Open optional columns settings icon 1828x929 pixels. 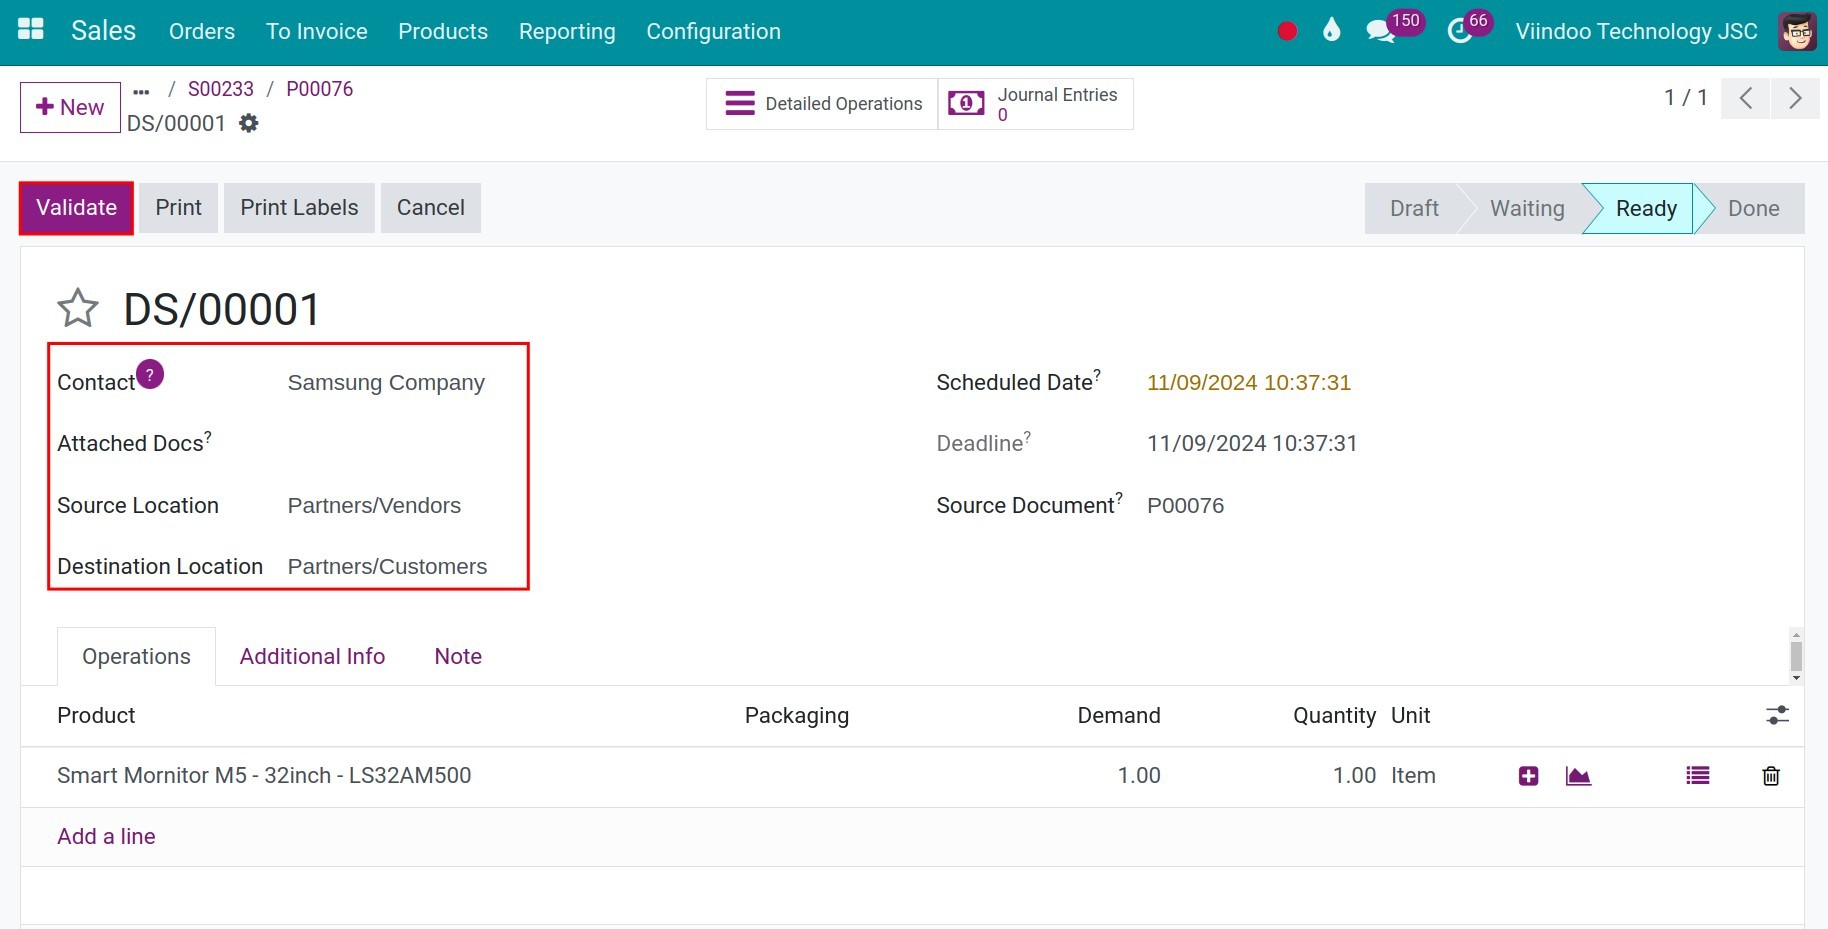coord(1777,715)
